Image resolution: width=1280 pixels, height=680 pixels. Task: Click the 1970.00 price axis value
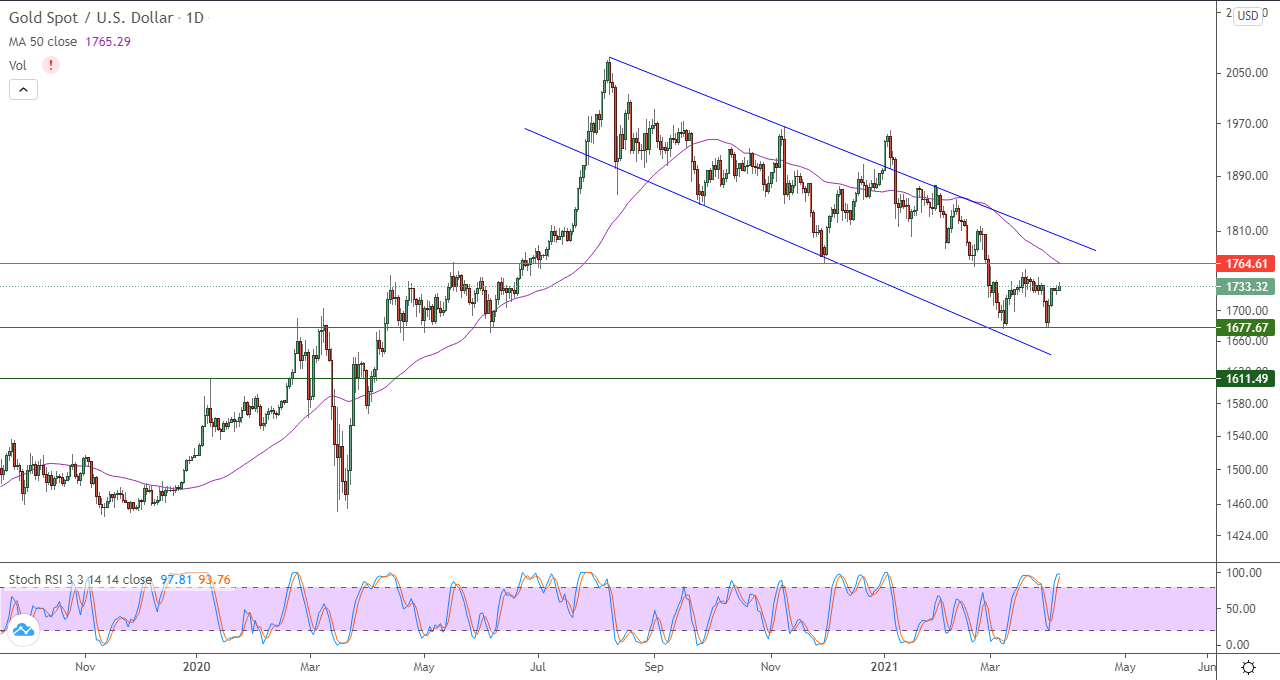tap(1246, 124)
